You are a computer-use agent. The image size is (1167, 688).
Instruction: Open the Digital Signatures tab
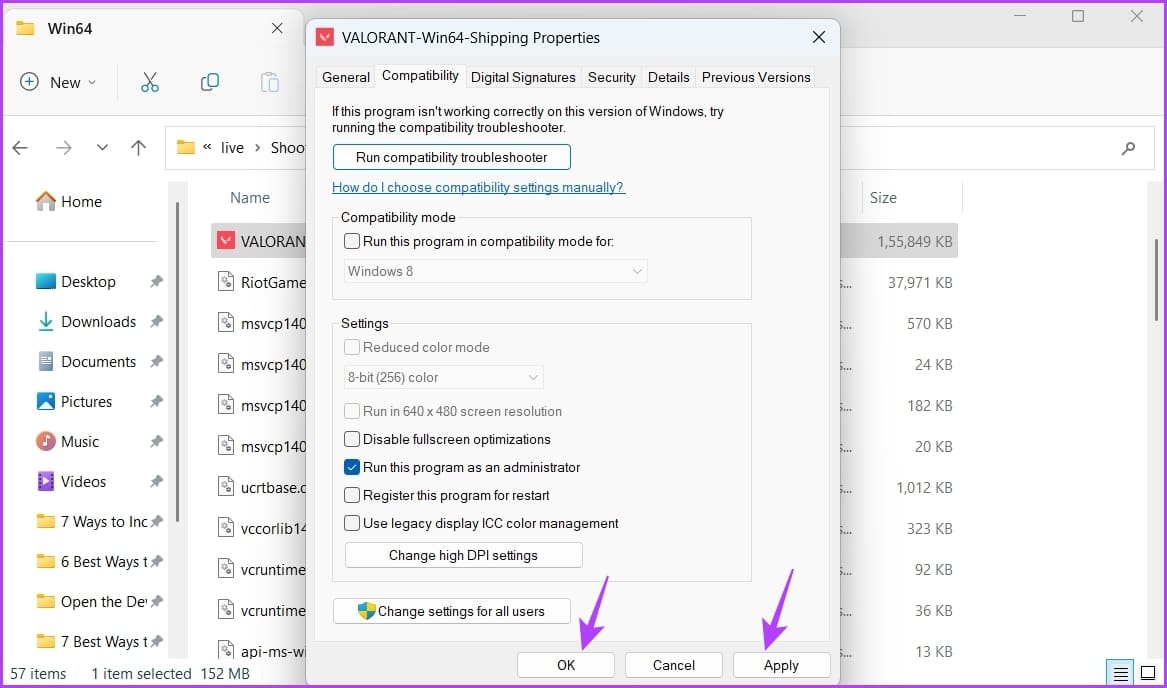tap(523, 77)
